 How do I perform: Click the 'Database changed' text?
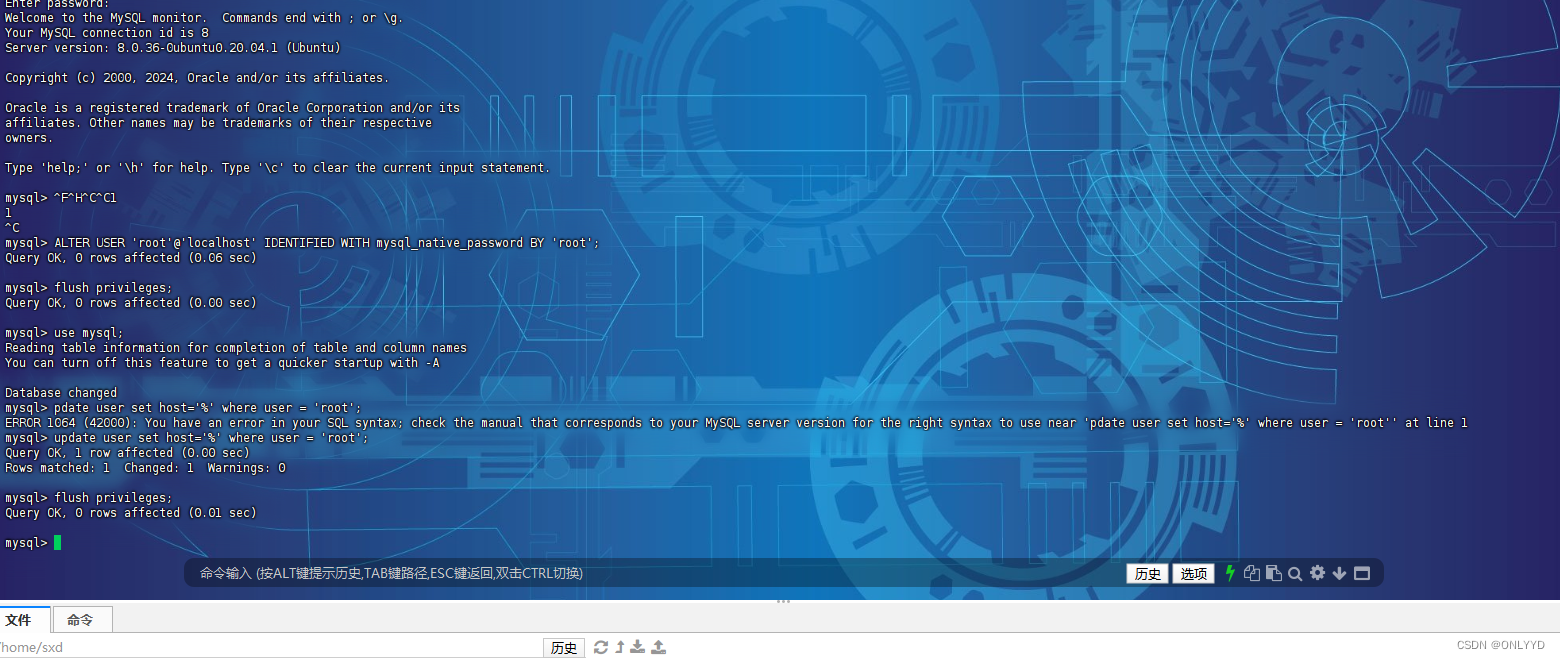(x=61, y=392)
